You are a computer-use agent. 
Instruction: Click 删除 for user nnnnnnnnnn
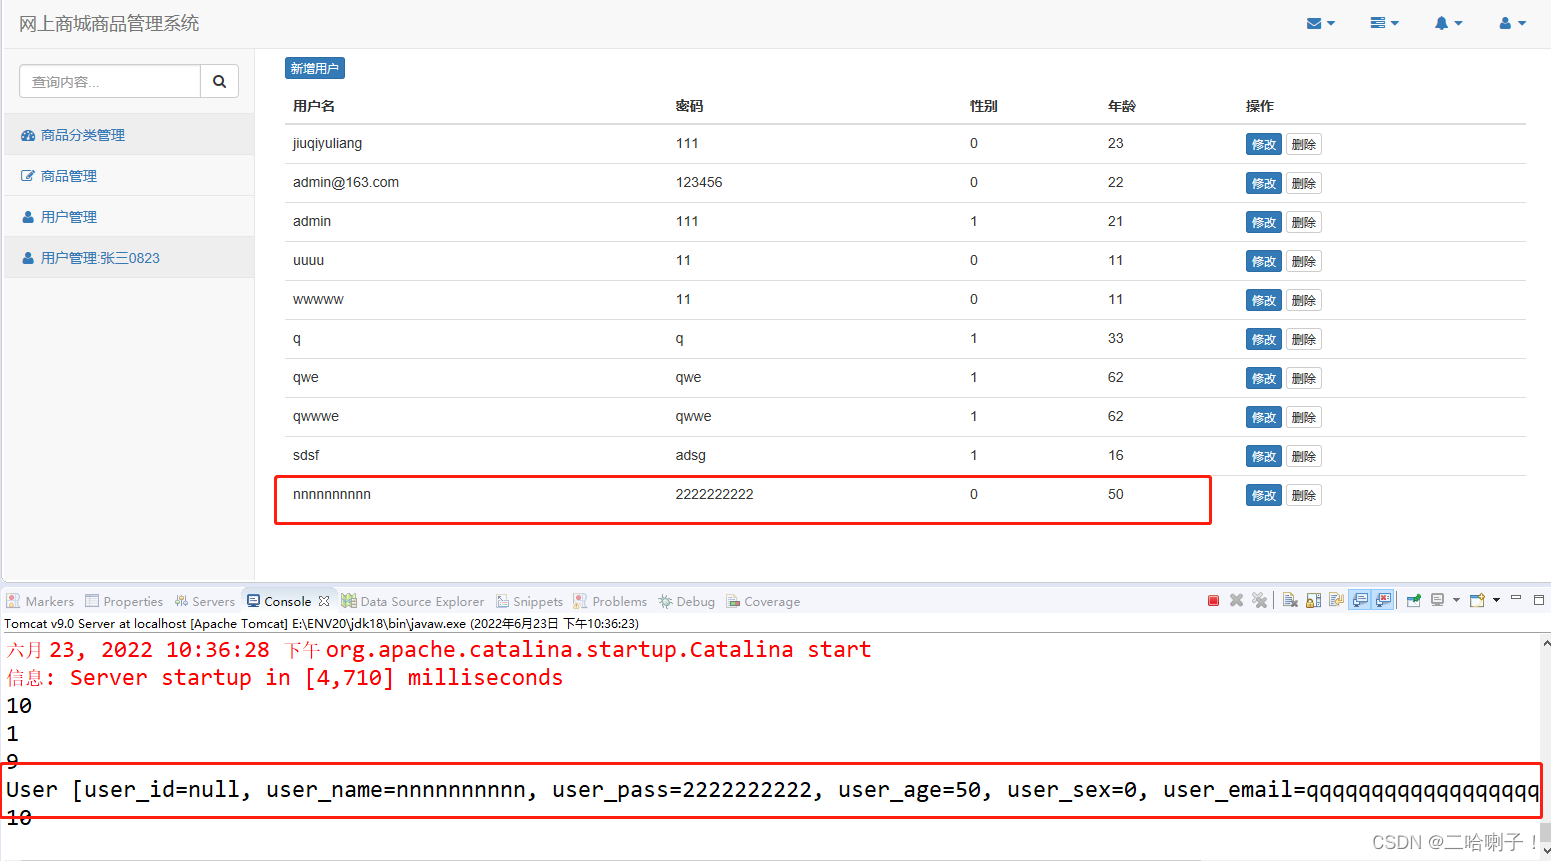tap(1303, 495)
